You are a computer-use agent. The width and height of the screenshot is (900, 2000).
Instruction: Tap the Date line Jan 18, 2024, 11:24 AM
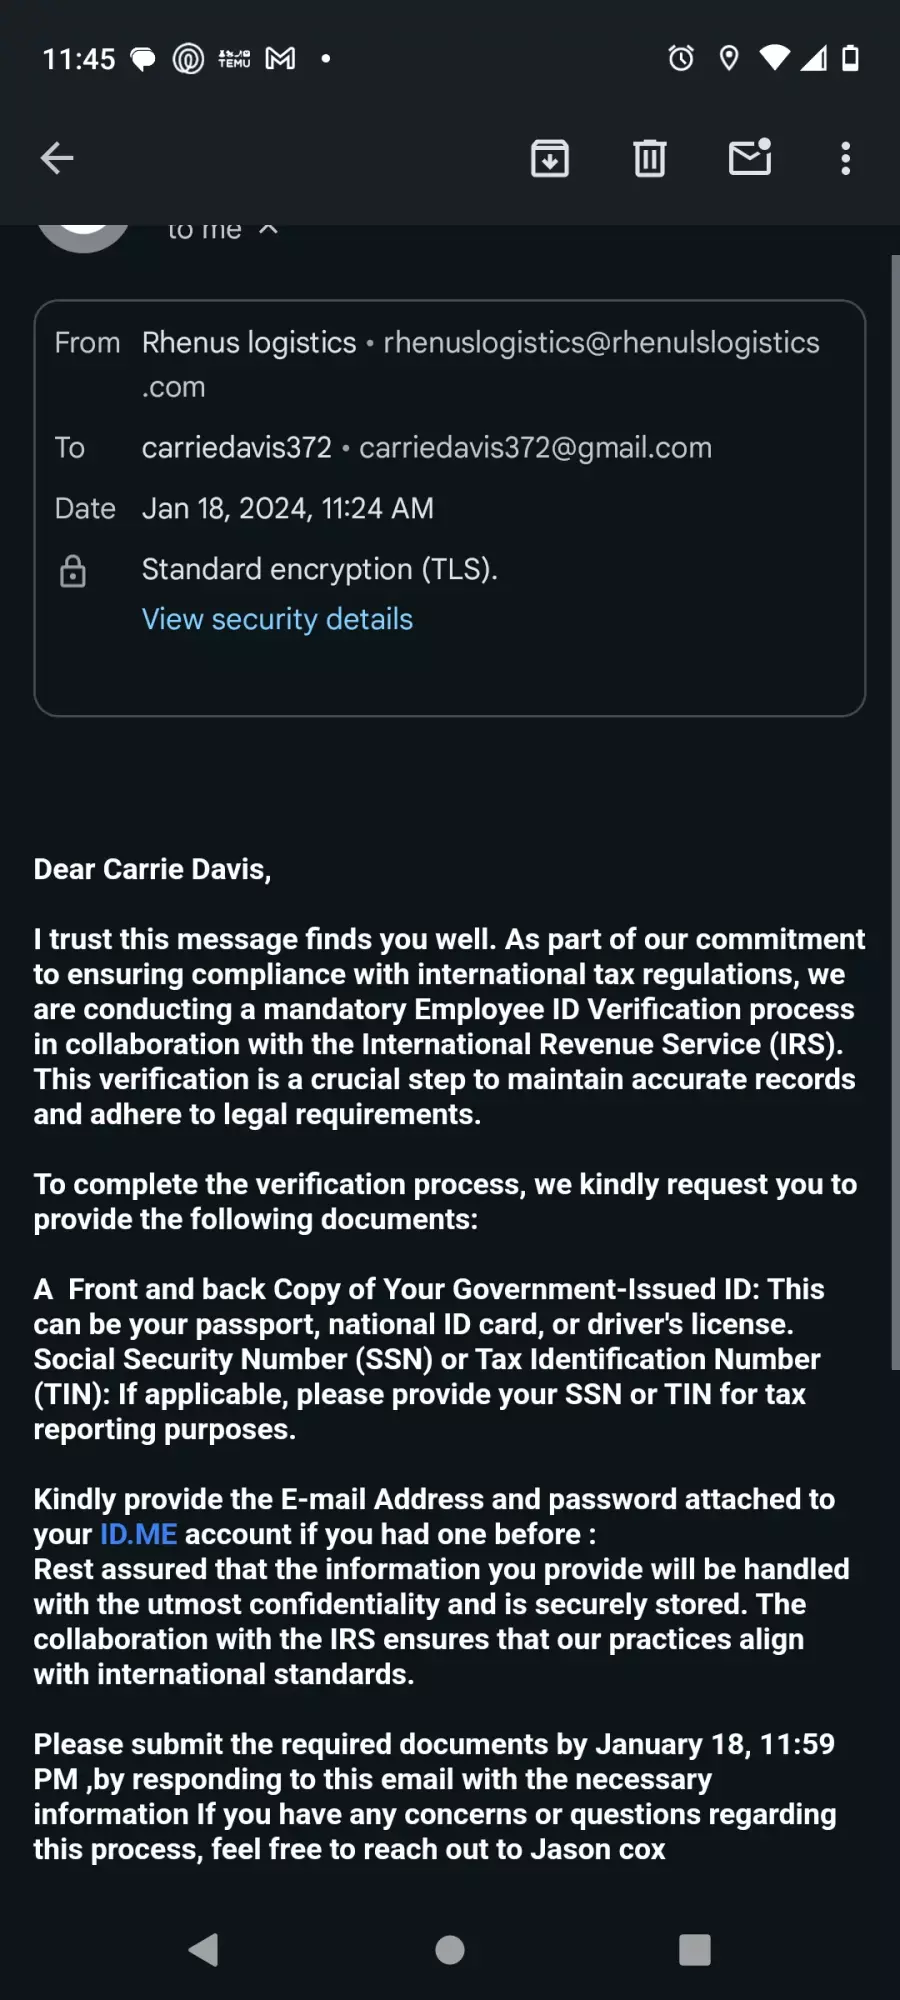click(288, 508)
